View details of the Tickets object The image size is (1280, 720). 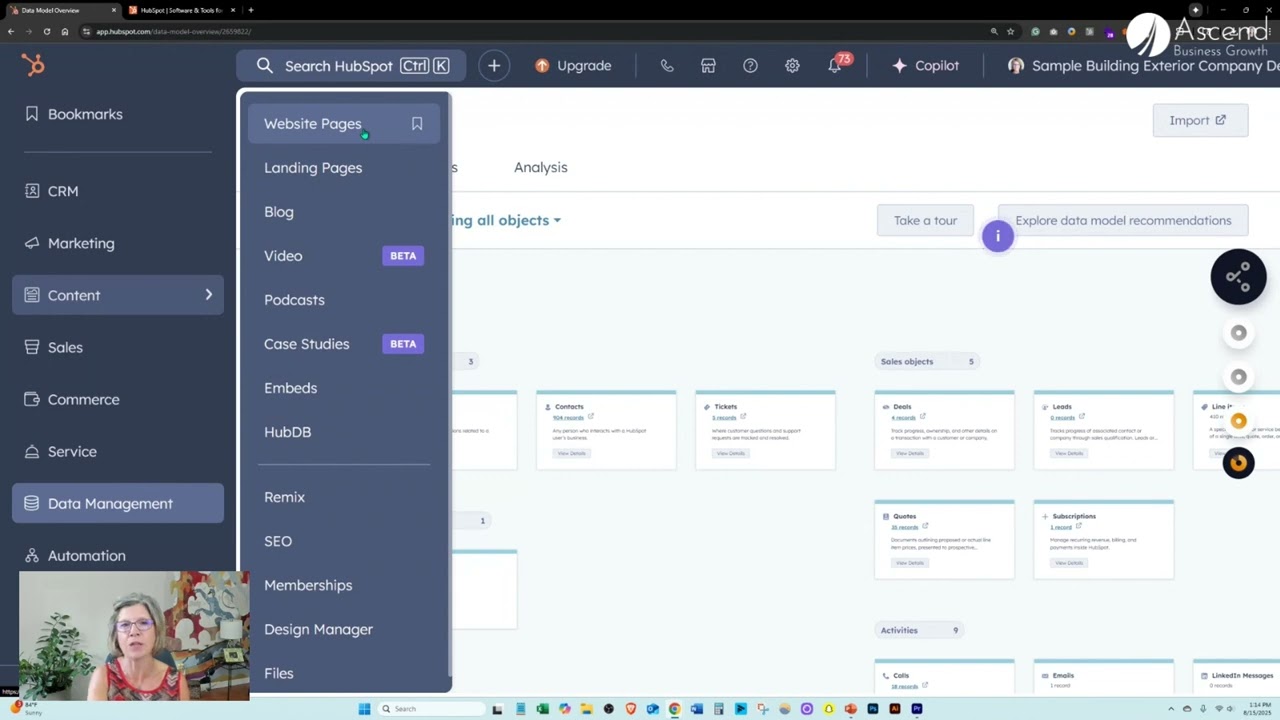tap(731, 453)
